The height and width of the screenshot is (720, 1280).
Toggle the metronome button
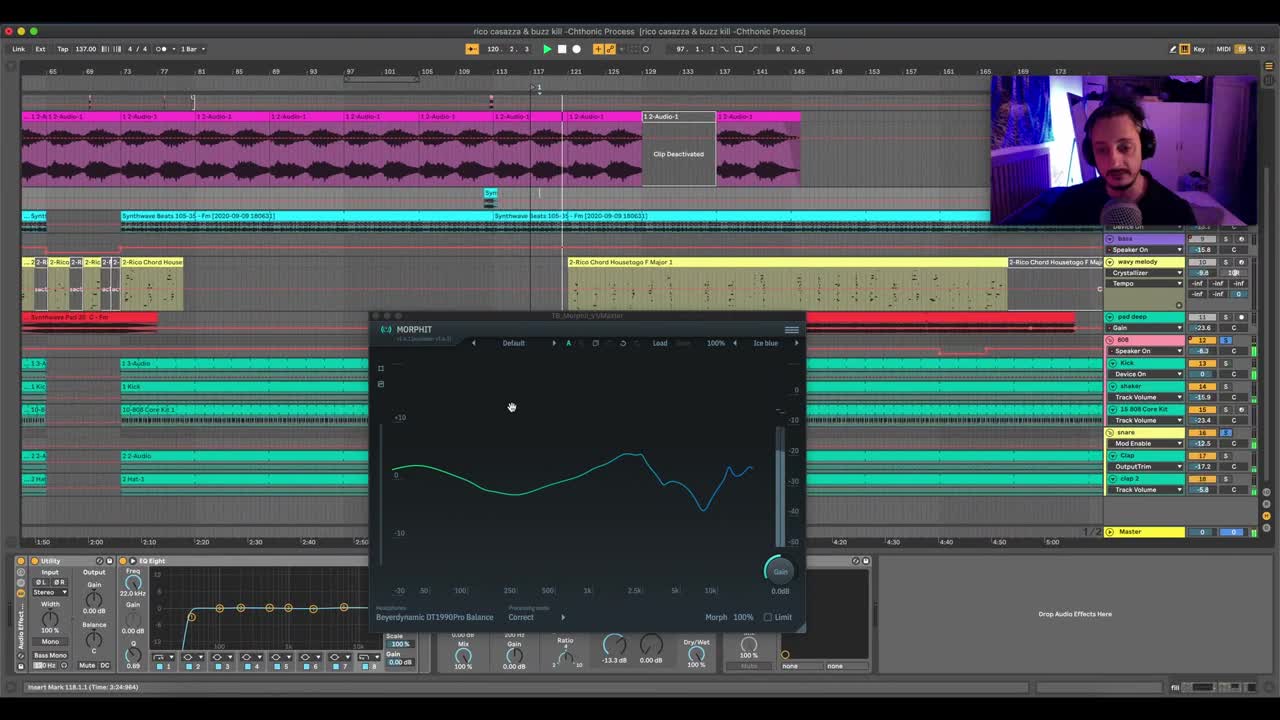coord(160,49)
